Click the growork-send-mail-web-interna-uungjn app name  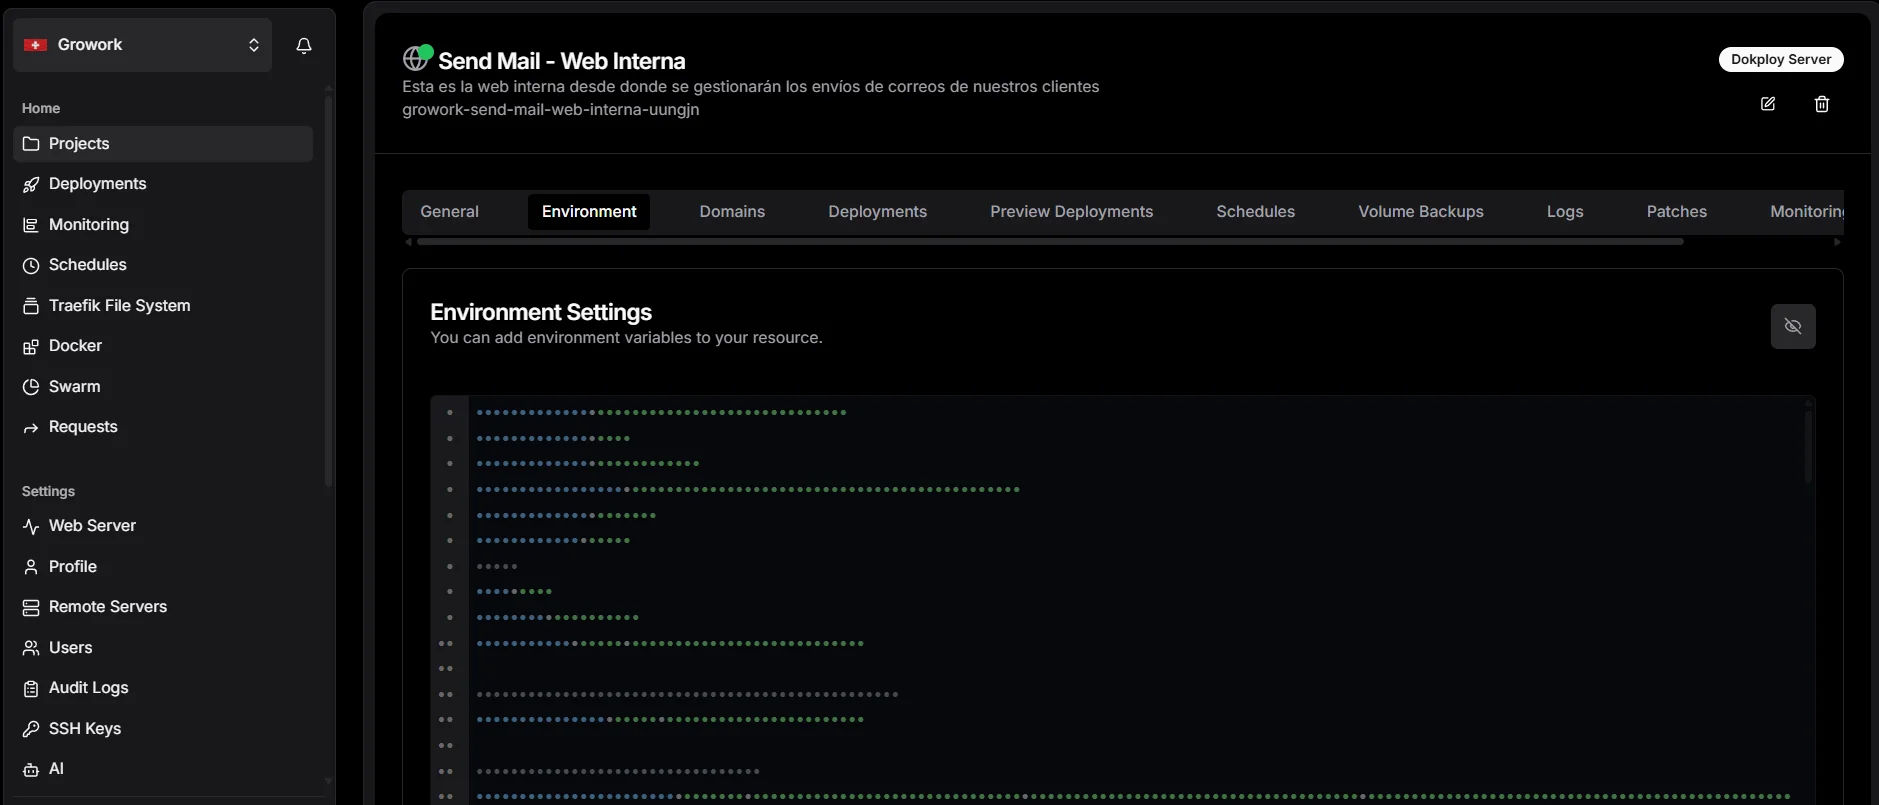pyautogui.click(x=551, y=110)
